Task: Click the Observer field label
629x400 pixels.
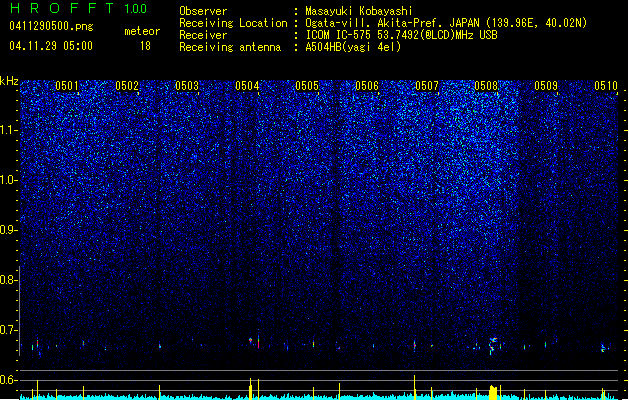Action: (203, 11)
